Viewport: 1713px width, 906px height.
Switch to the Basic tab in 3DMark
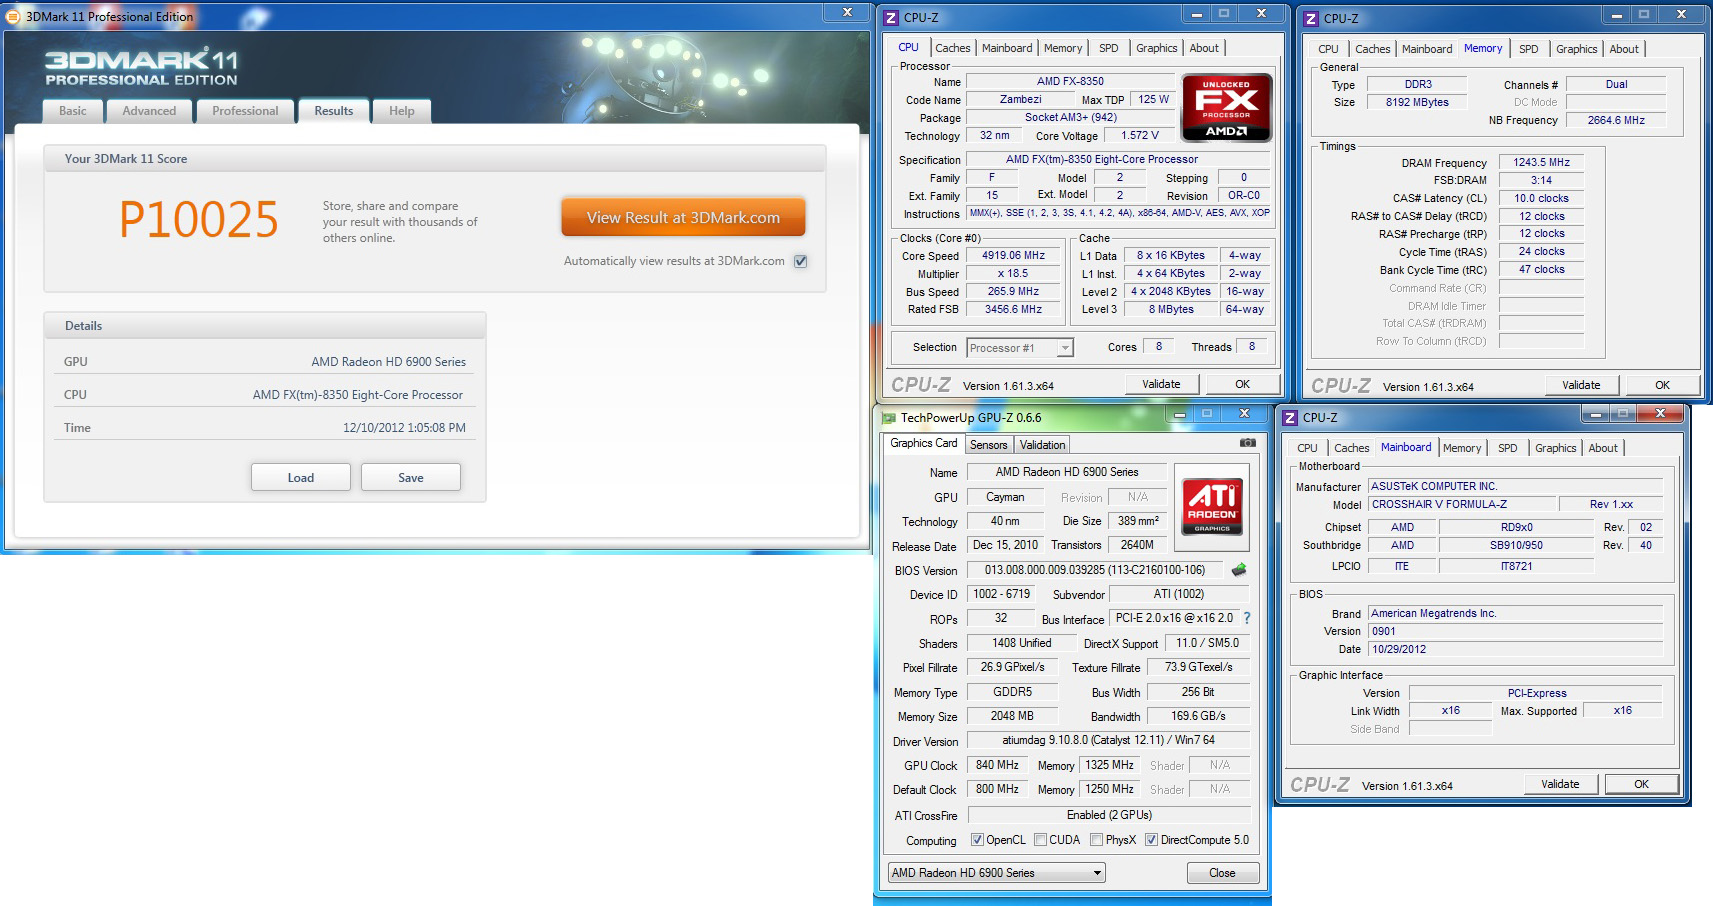point(73,111)
